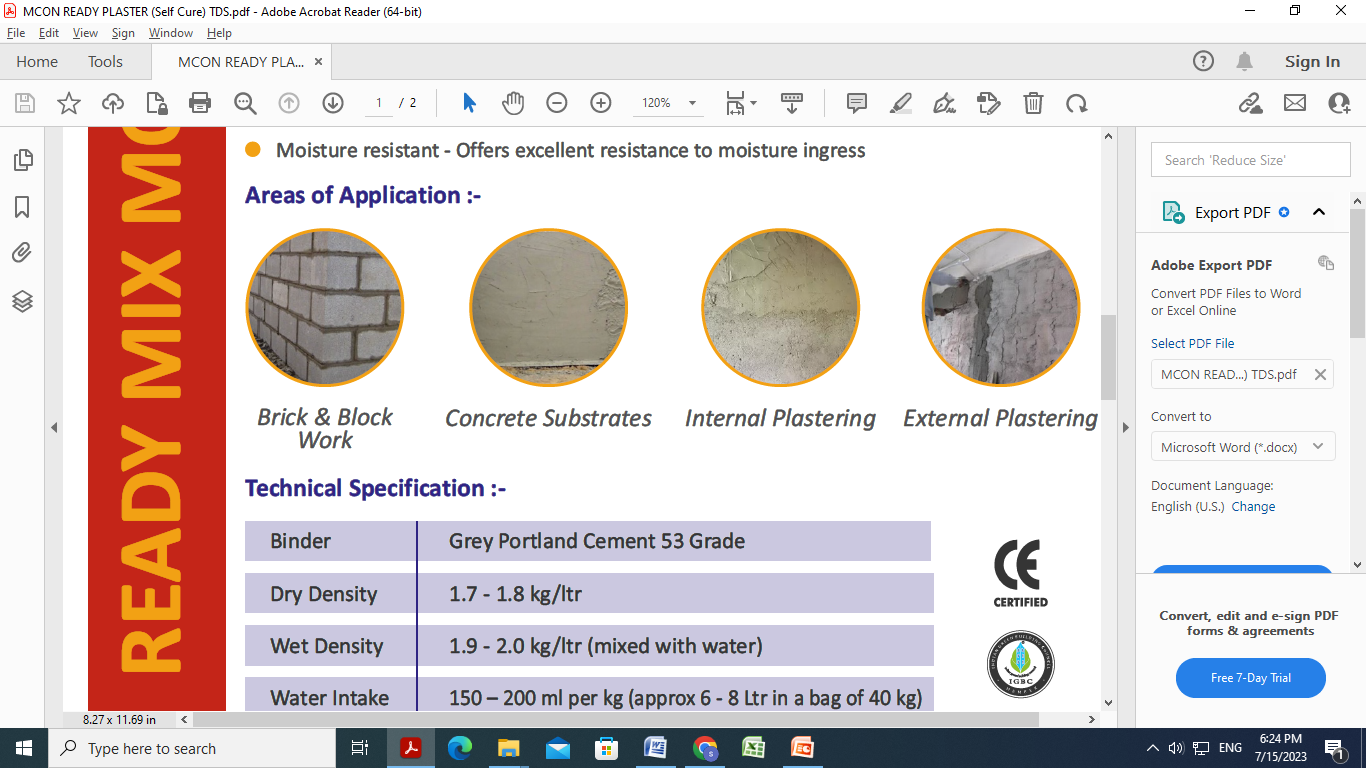
Task: Click the taskbar search box
Action: [192, 748]
